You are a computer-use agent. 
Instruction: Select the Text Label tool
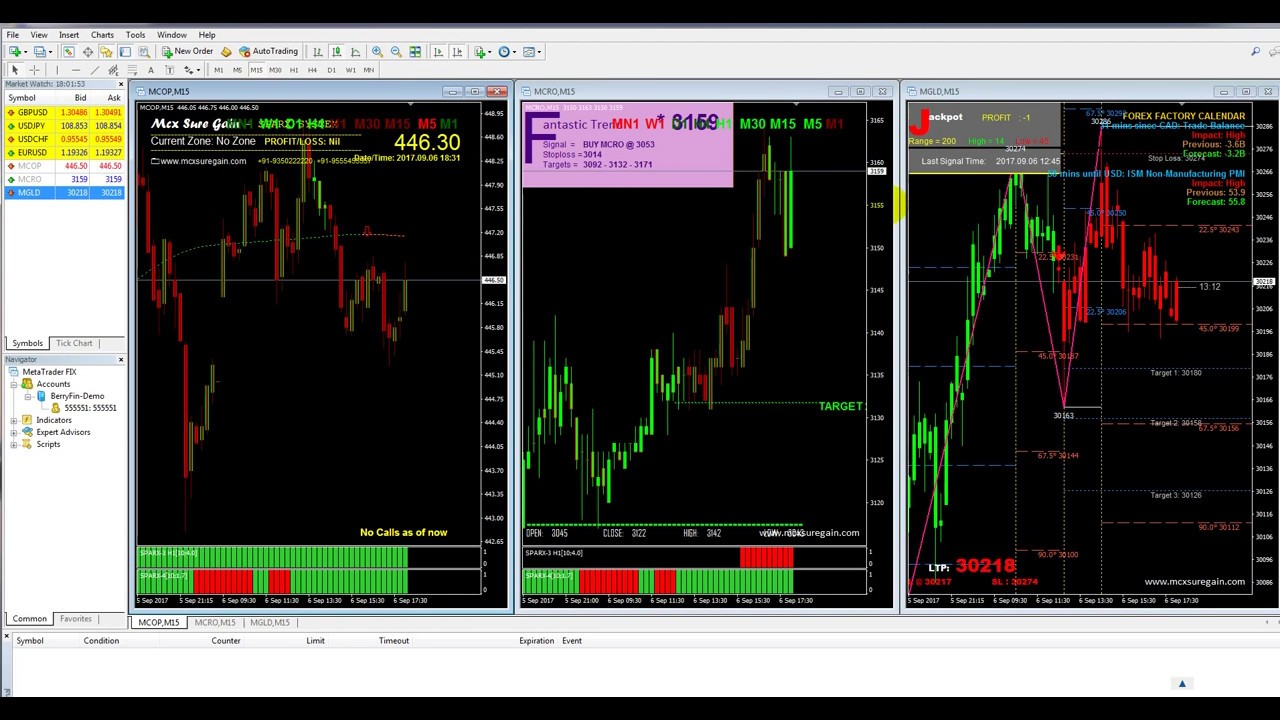point(170,70)
